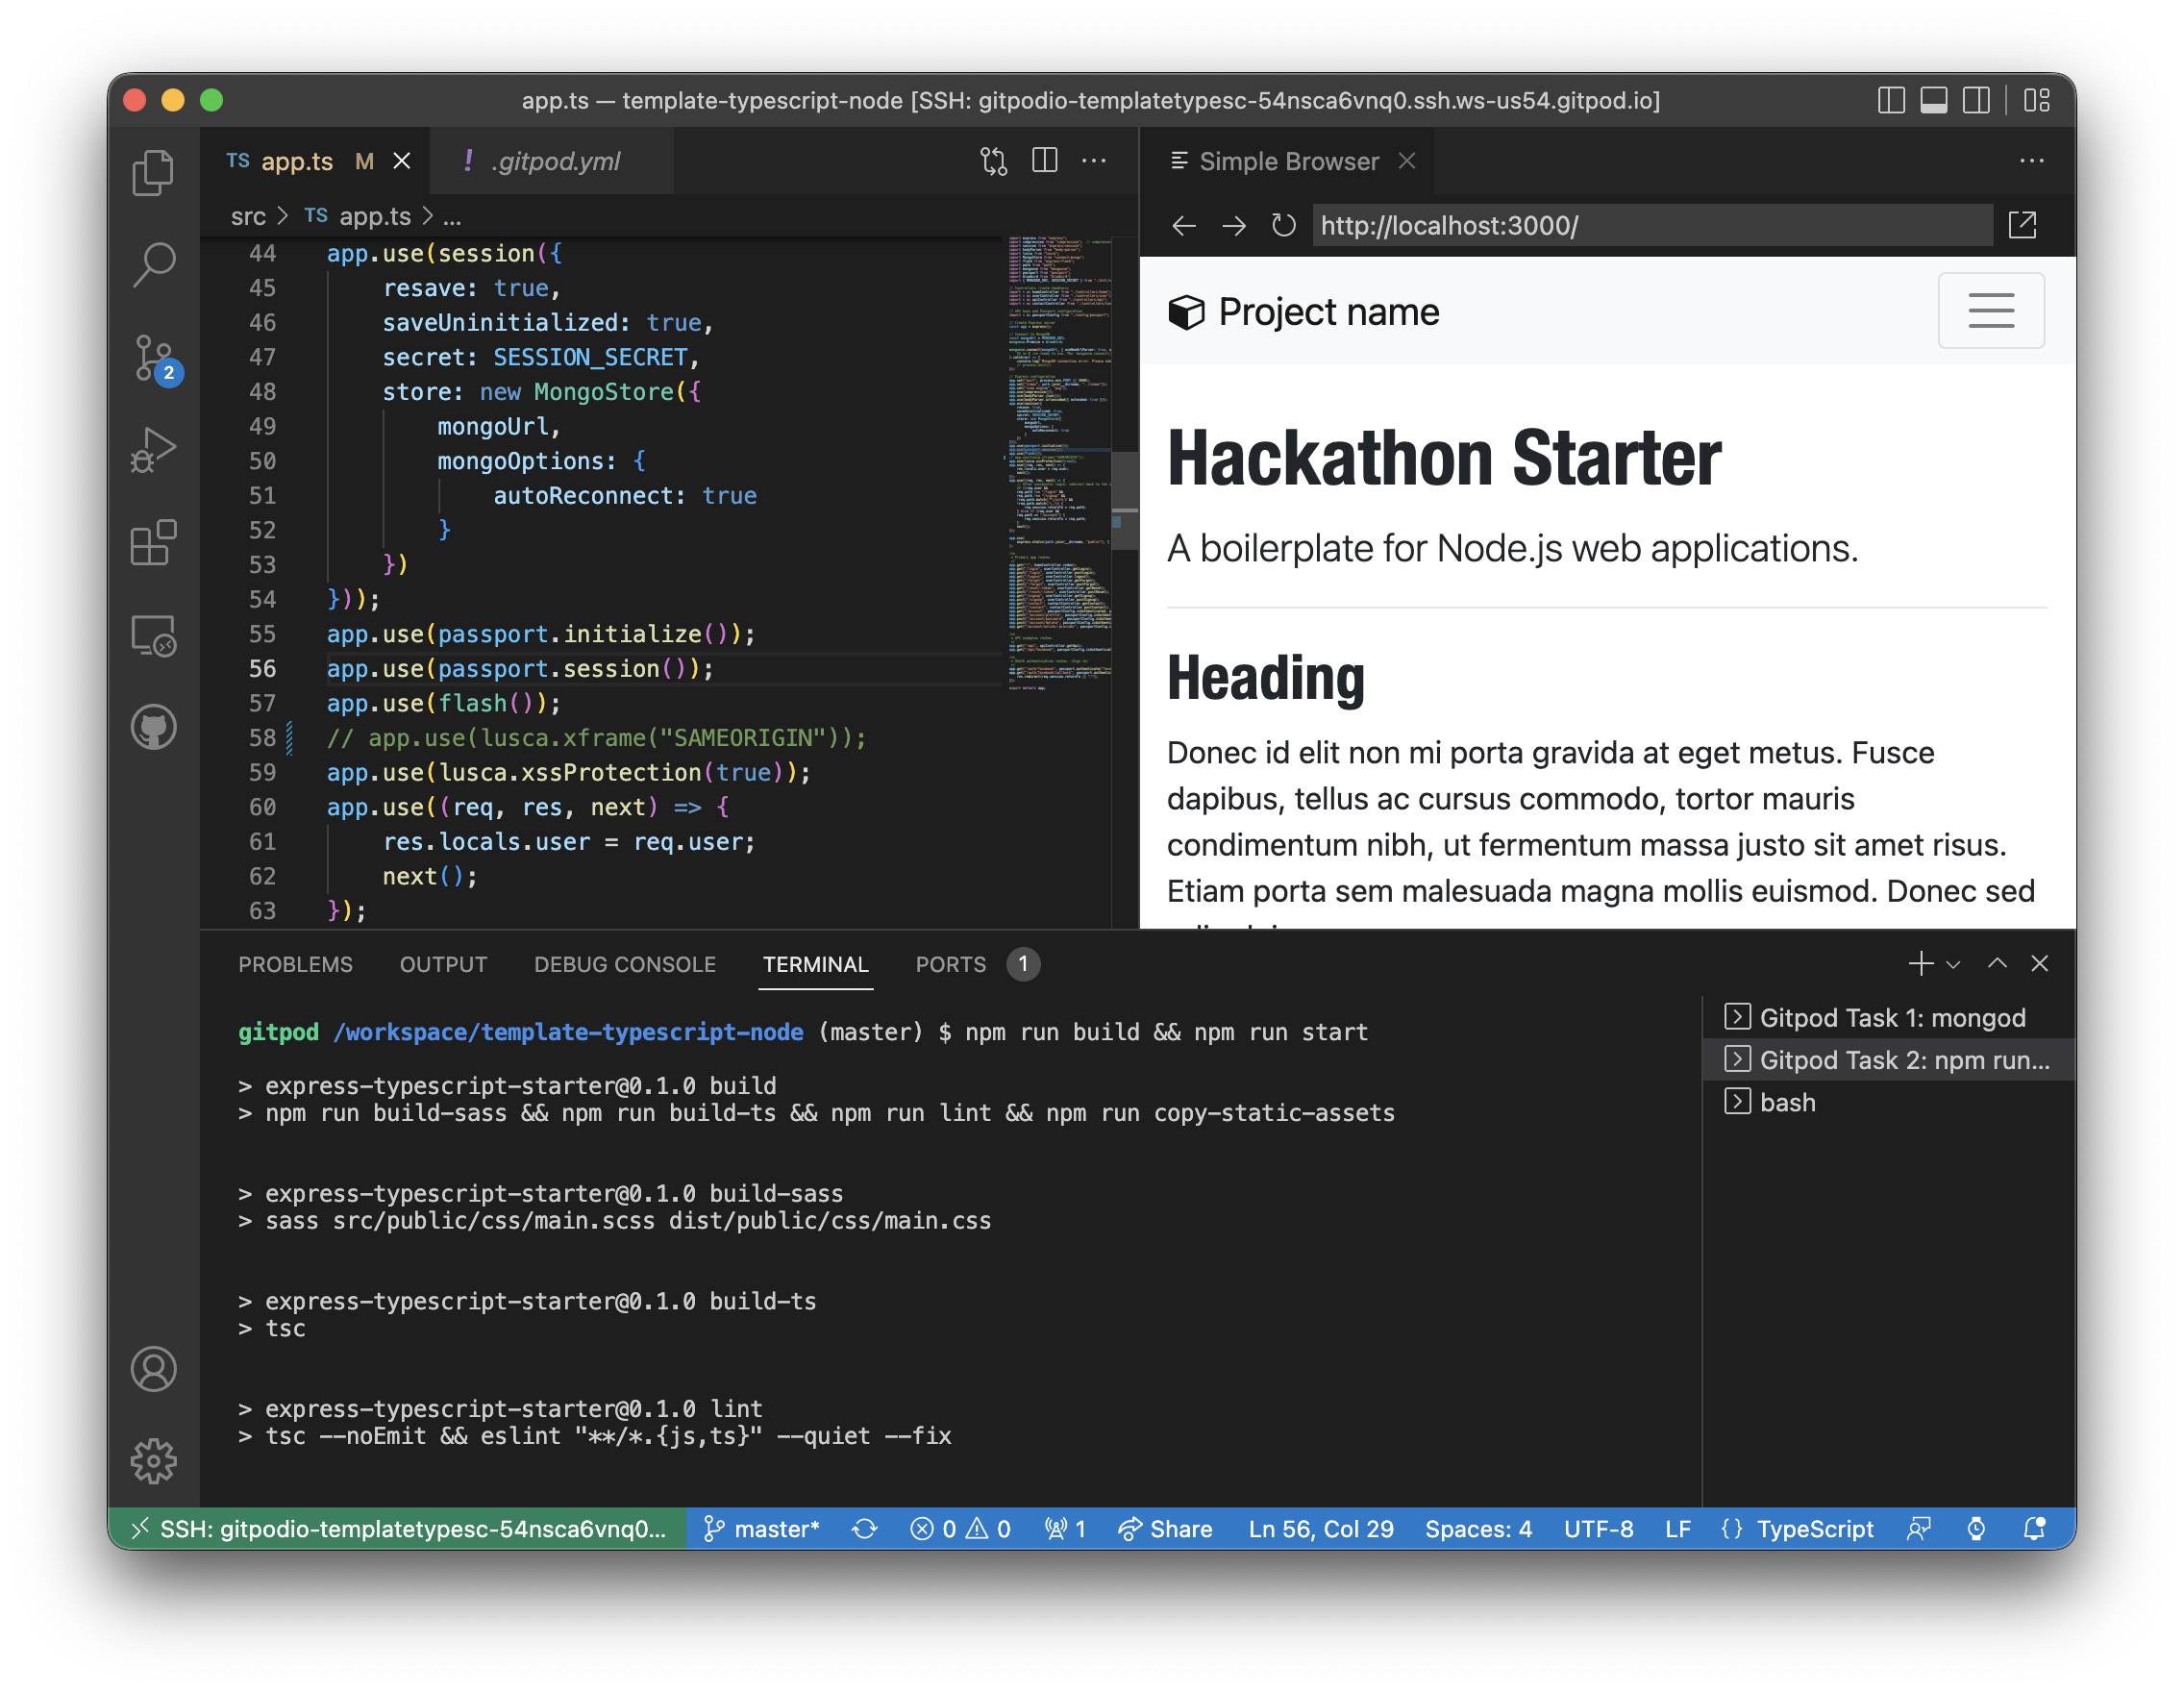This screenshot has height=1692, width=2184.
Task: Select Gitpod Task 2: npm run terminal
Action: click(x=1888, y=1060)
